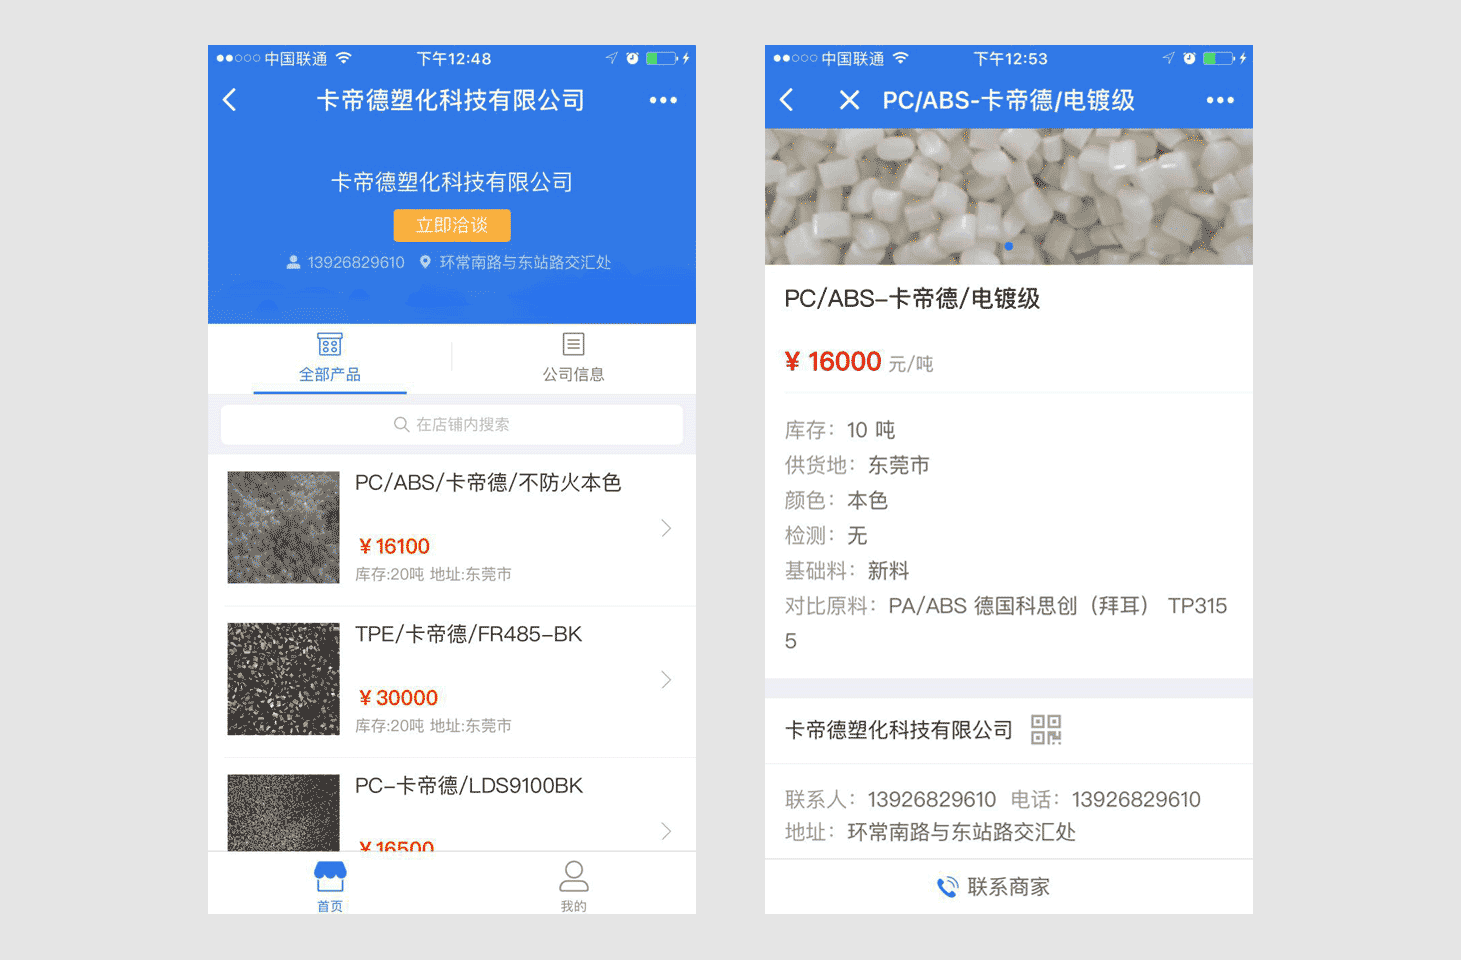Open the 我的 profile tab
This screenshot has height=960, width=1461.
click(573, 886)
